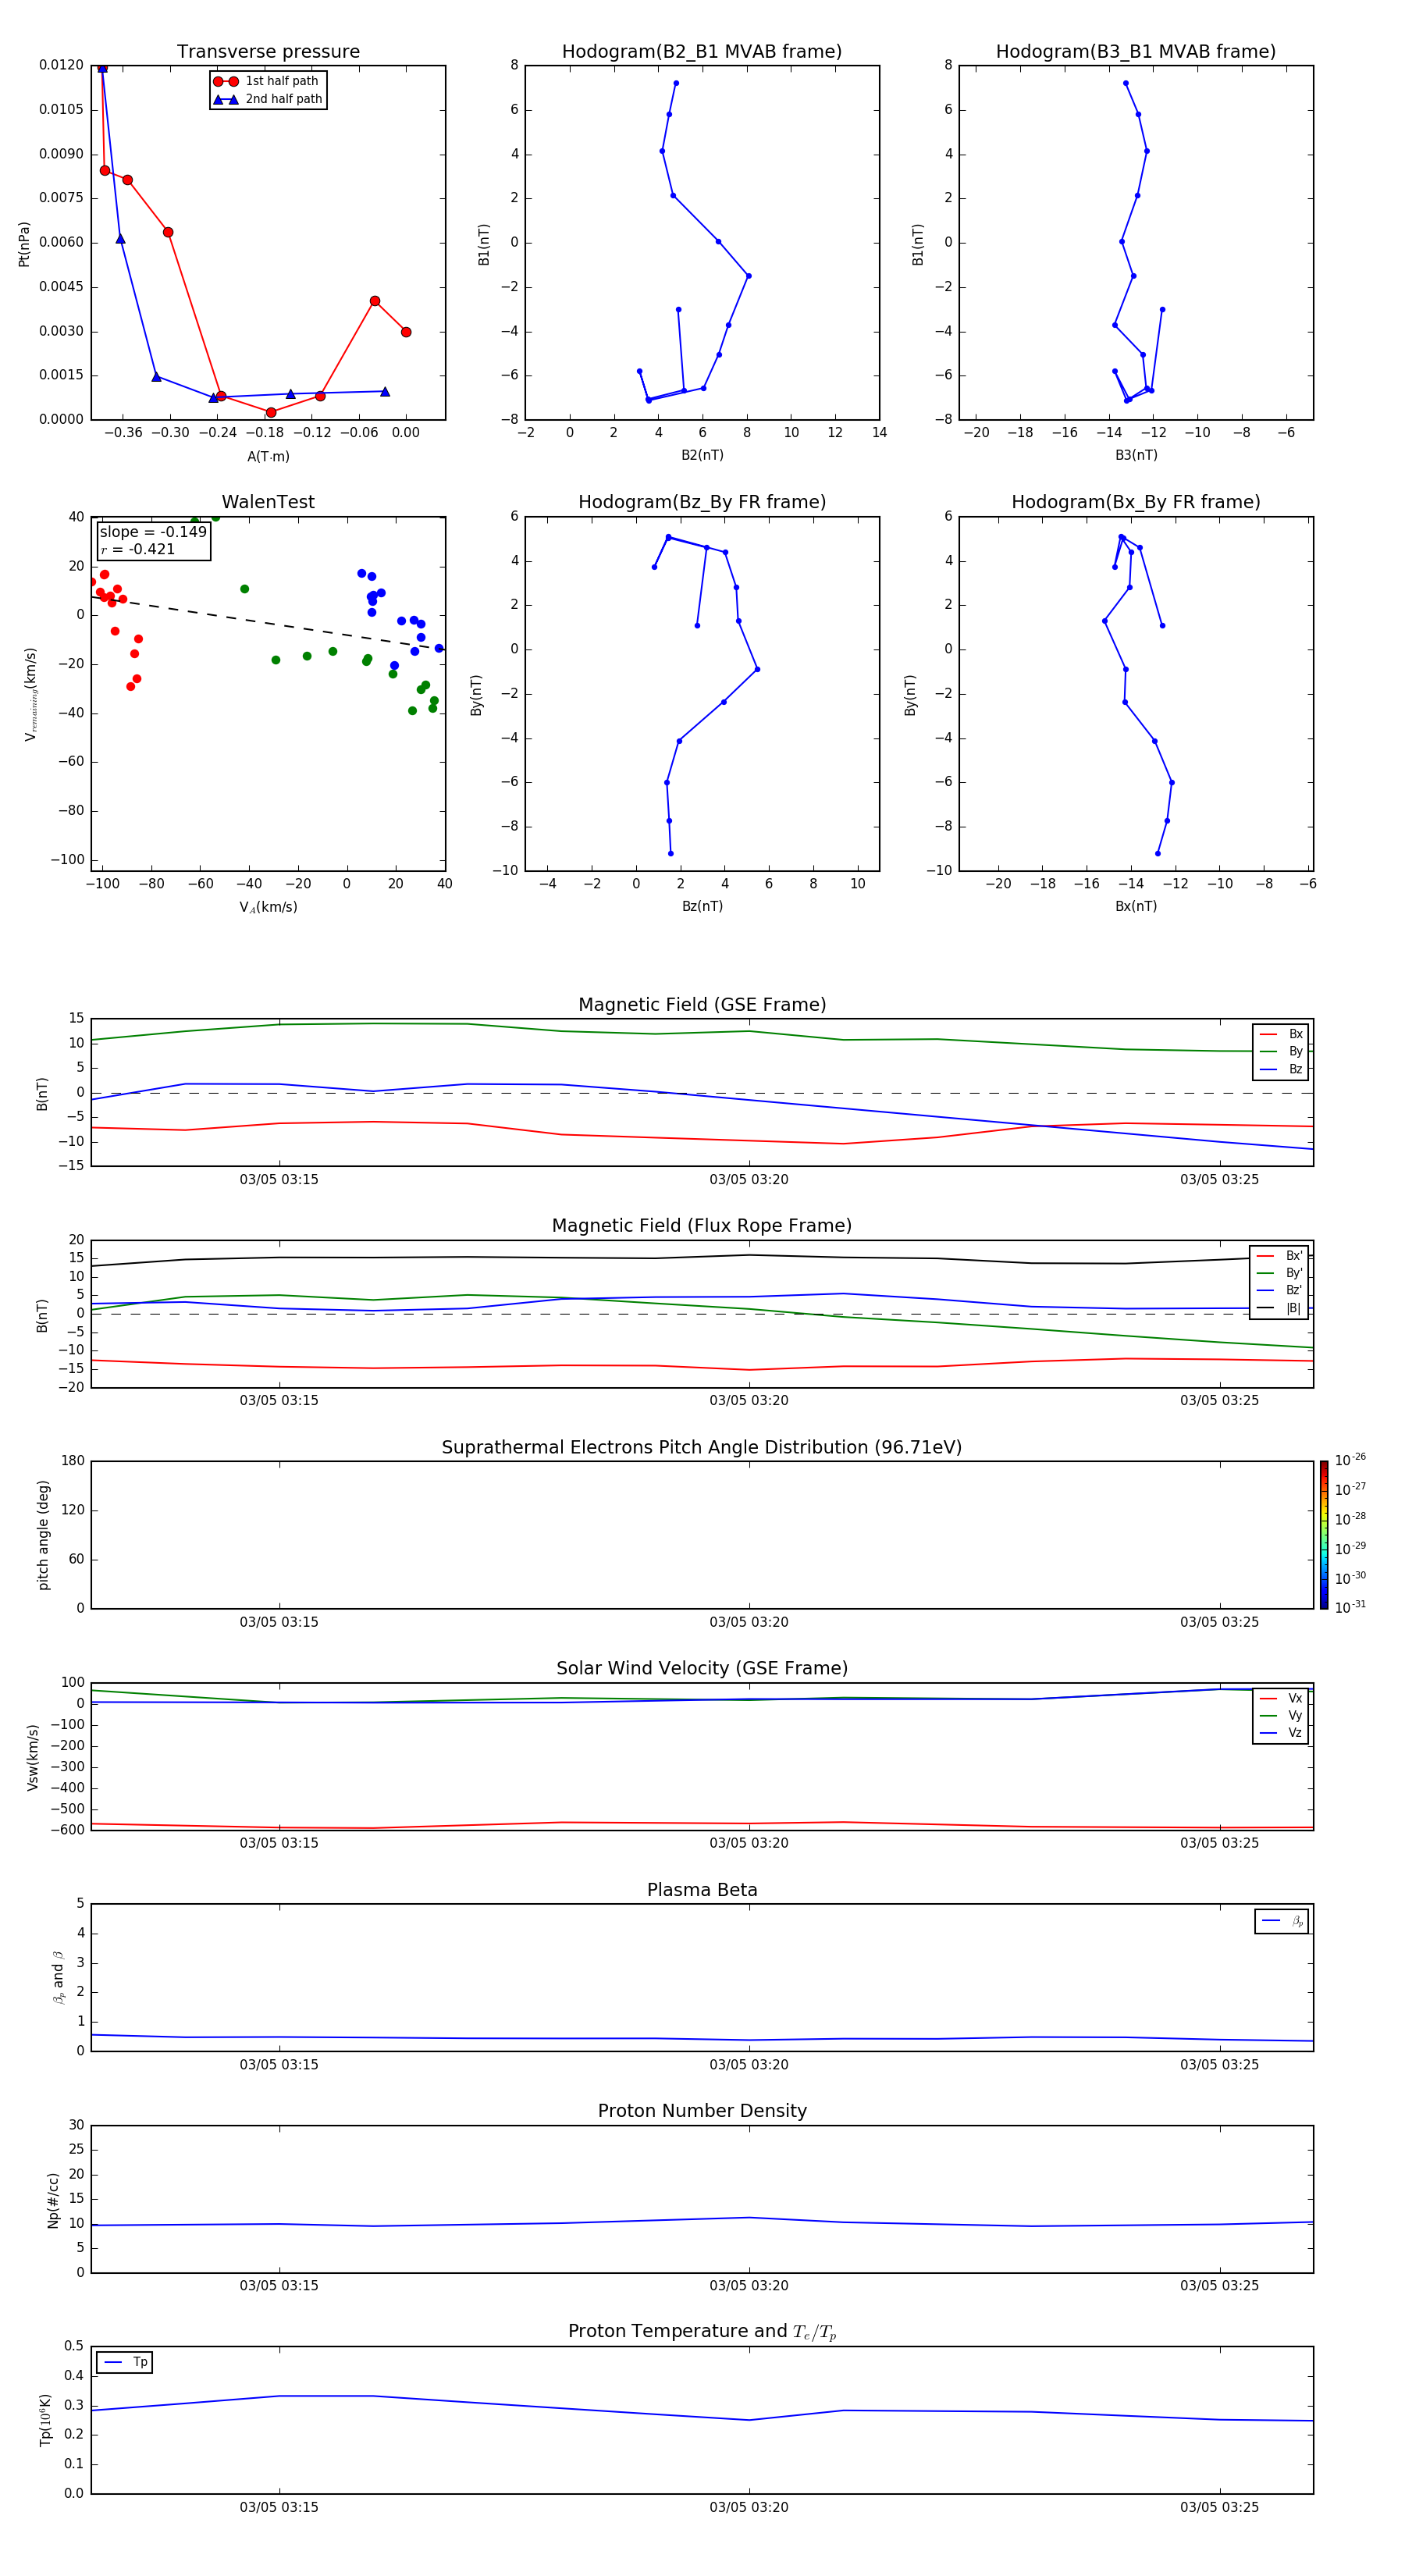1405x2576 pixels.
Task: Click the 'r = -0.421' annotation
Action: tap(138, 549)
